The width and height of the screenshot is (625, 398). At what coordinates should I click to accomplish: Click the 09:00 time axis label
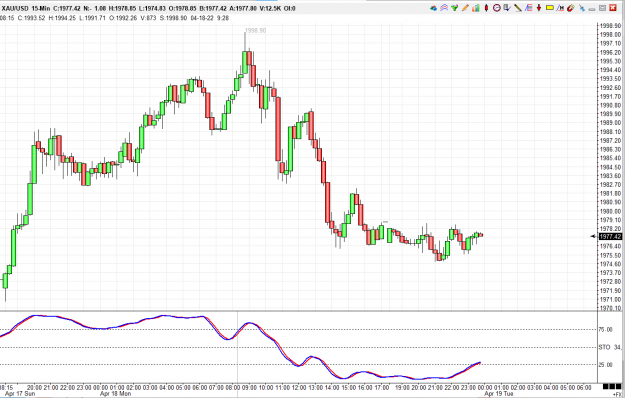[x=250, y=387]
